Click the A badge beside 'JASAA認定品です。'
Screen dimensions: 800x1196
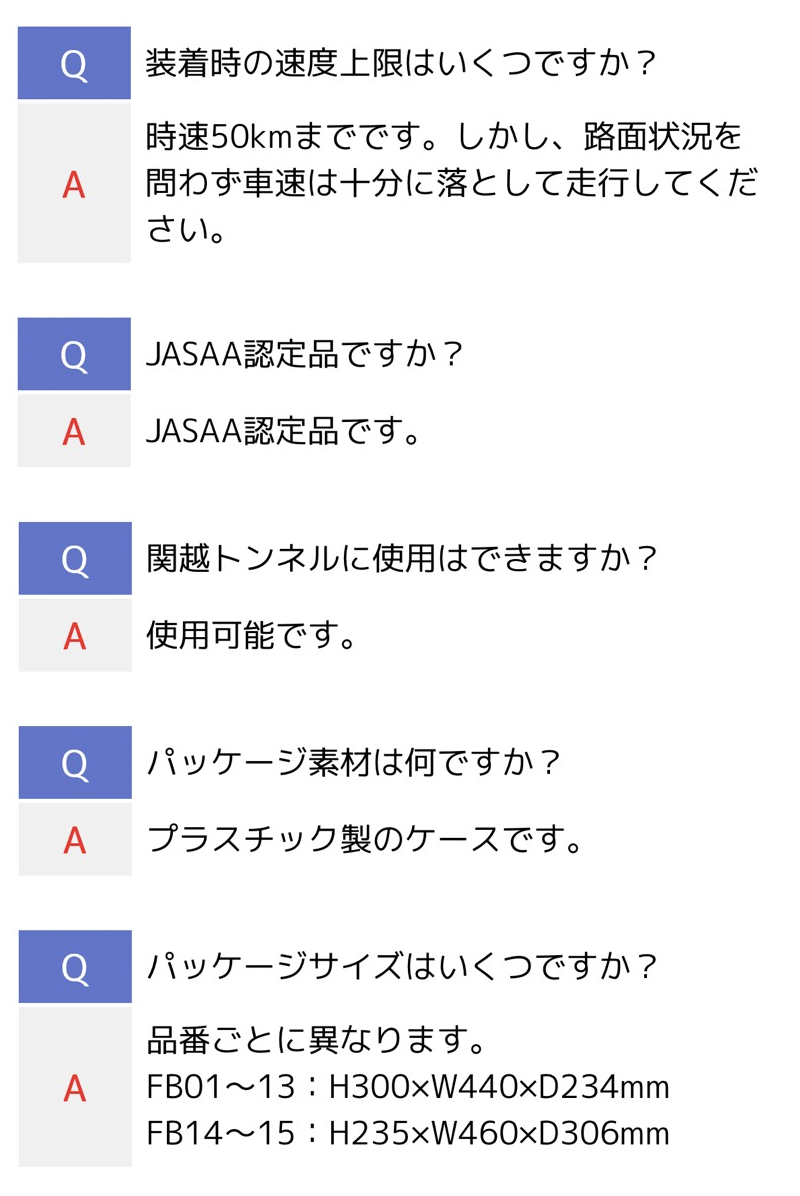pos(74,431)
